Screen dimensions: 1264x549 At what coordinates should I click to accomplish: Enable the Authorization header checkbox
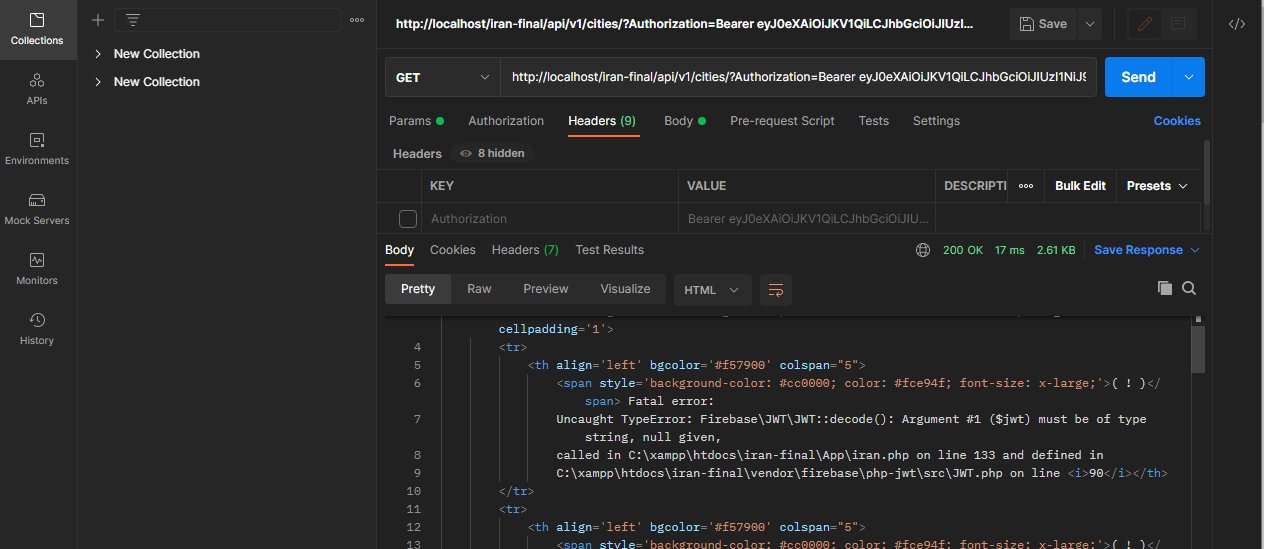click(408, 218)
